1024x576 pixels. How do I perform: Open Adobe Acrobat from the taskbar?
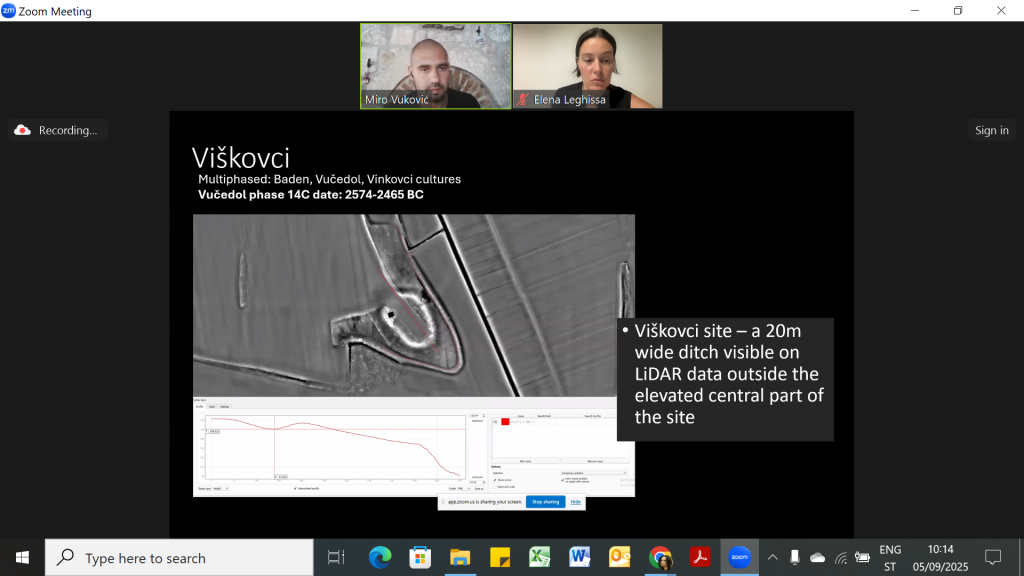[700, 557]
